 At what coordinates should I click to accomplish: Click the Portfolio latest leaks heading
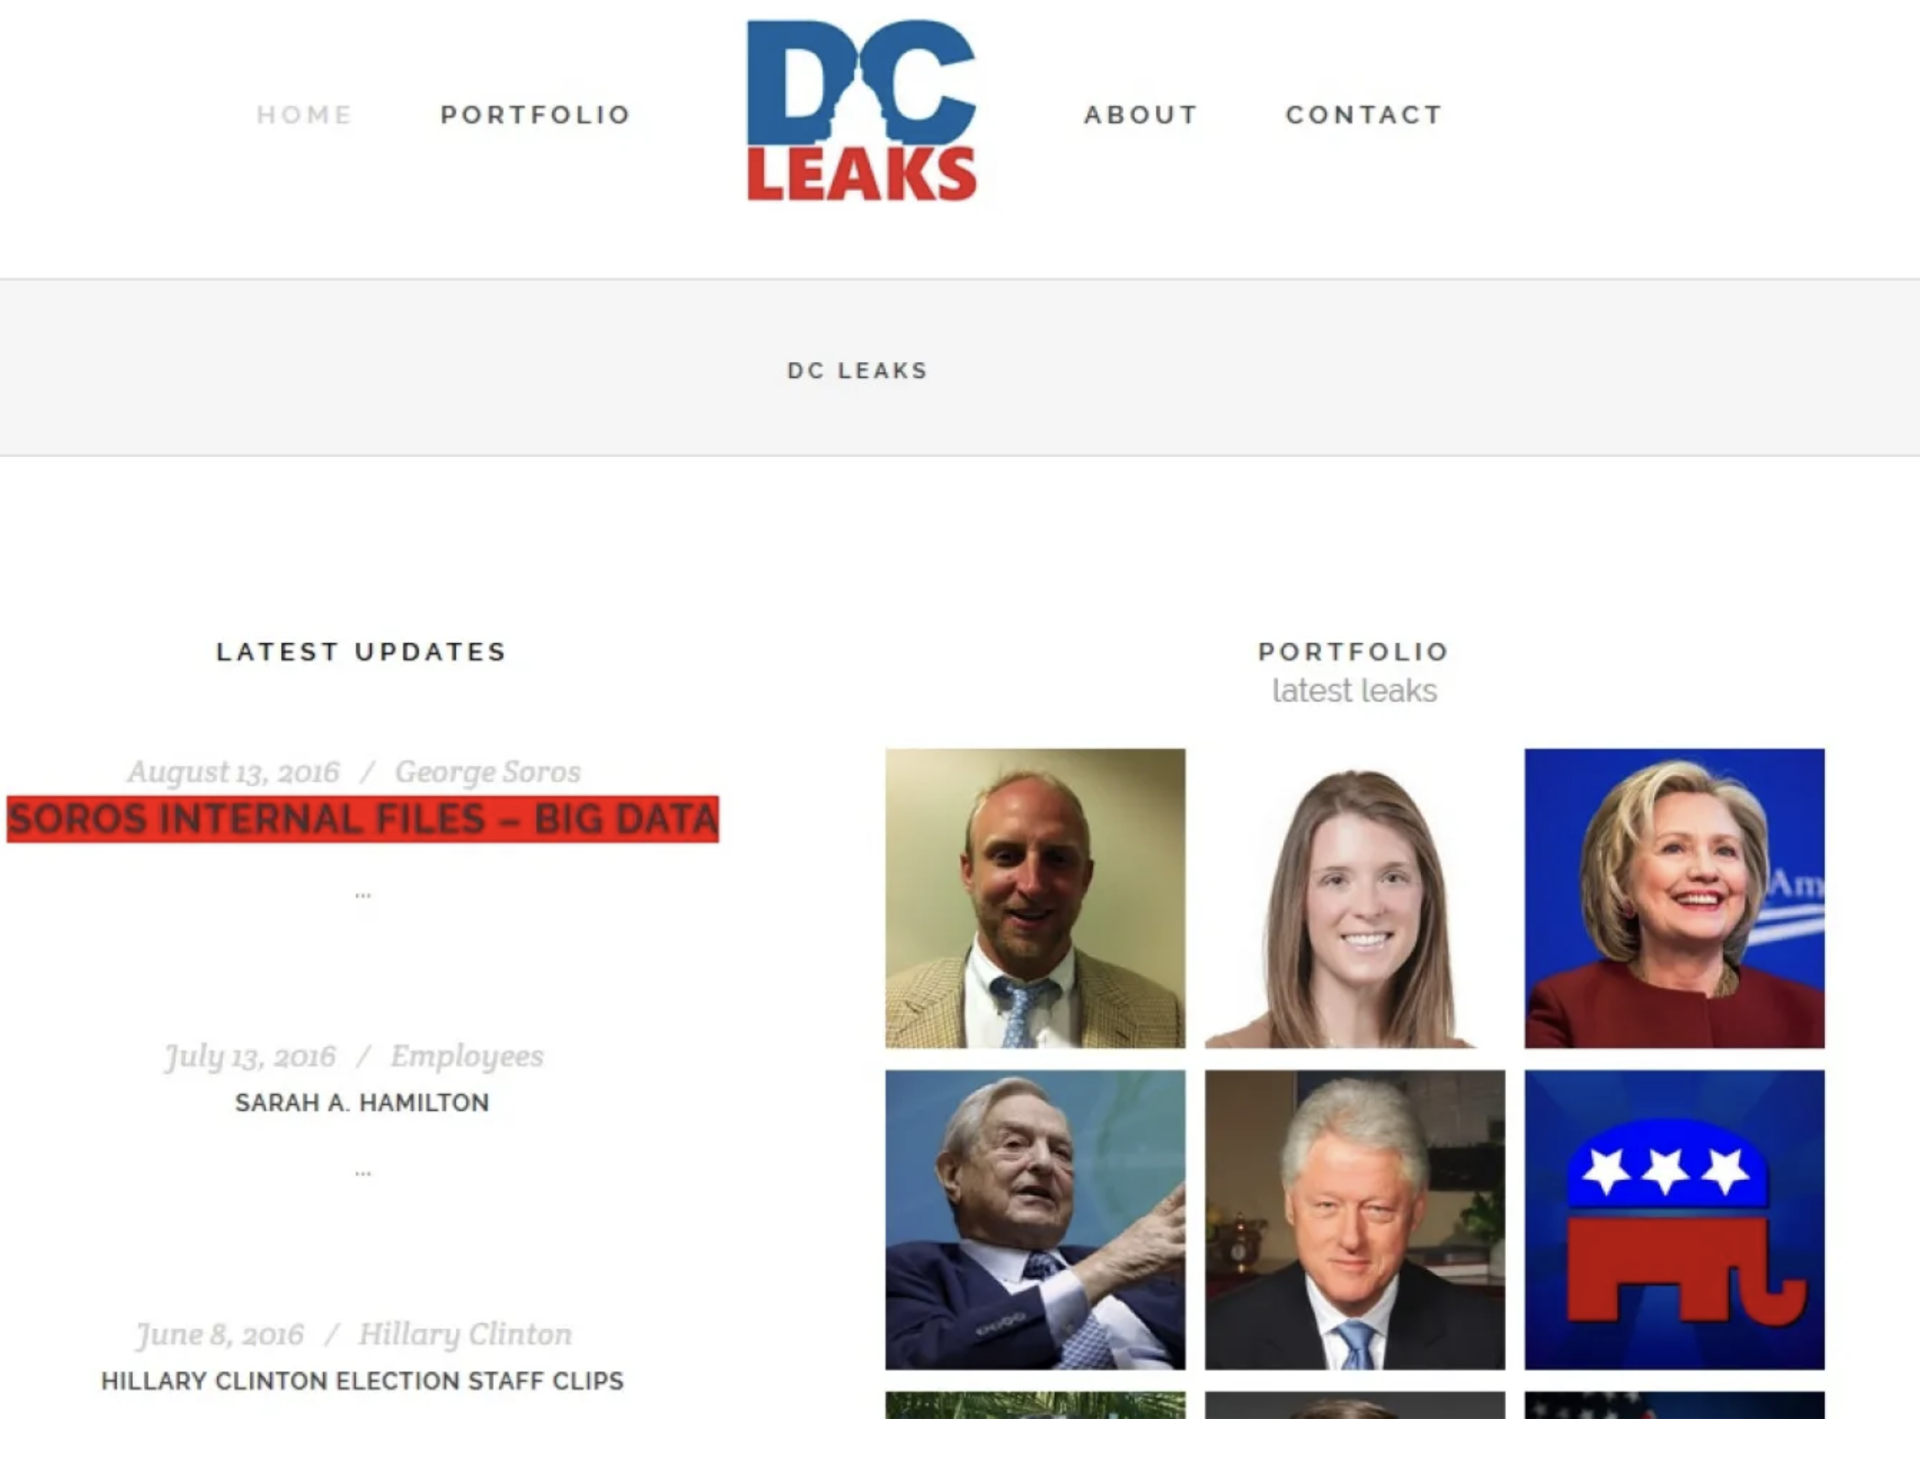click(x=1354, y=672)
